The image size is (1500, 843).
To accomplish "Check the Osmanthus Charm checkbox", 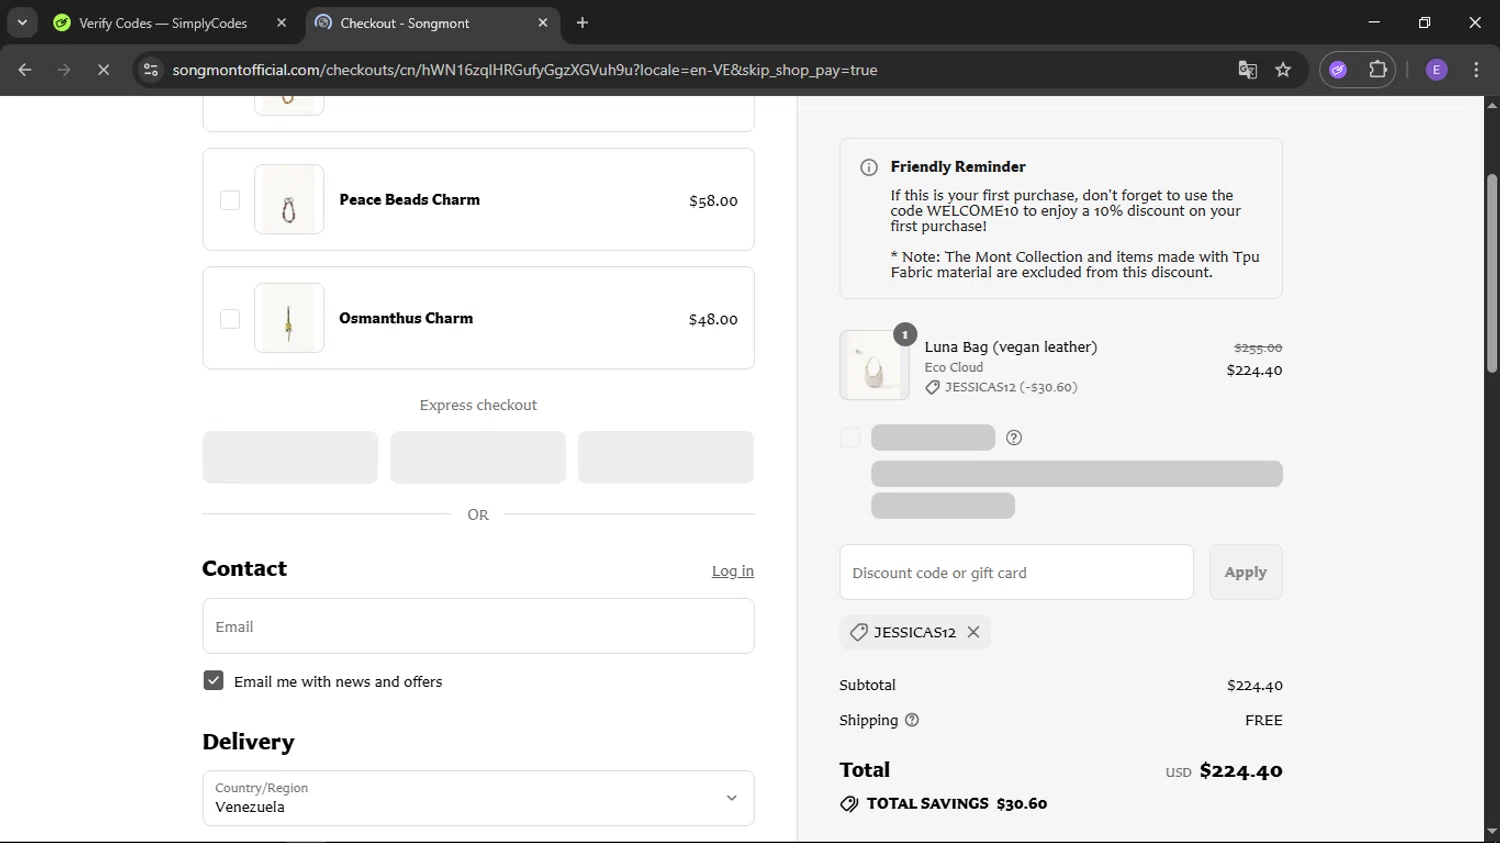I will tap(230, 319).
